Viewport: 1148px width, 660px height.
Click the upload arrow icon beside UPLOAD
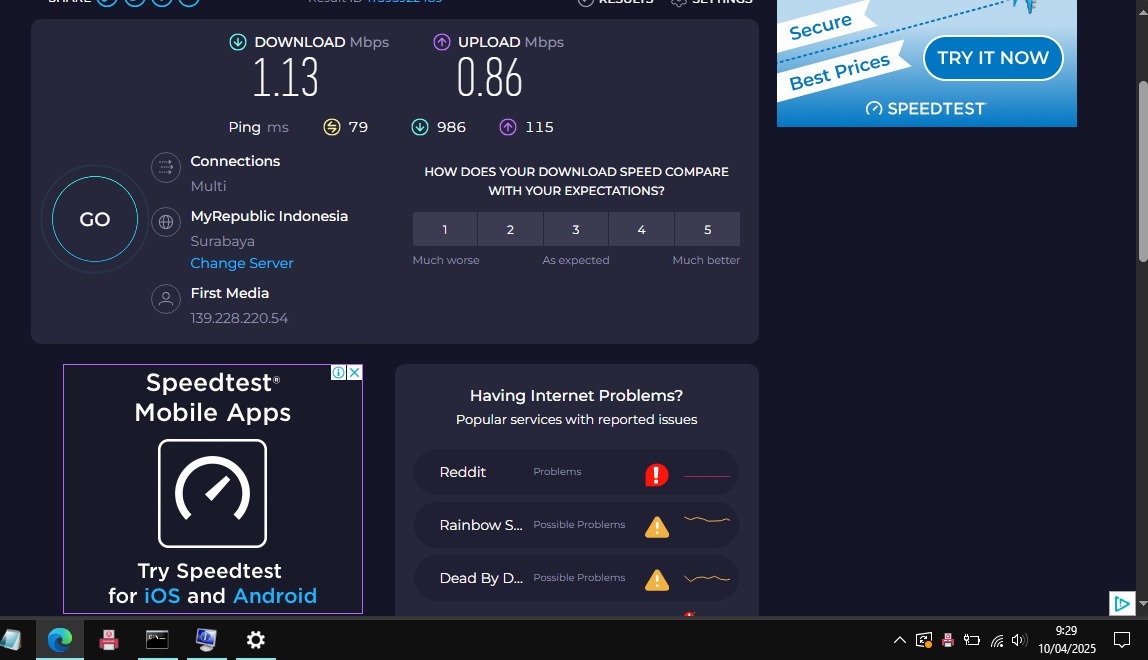tap(441, 42)
